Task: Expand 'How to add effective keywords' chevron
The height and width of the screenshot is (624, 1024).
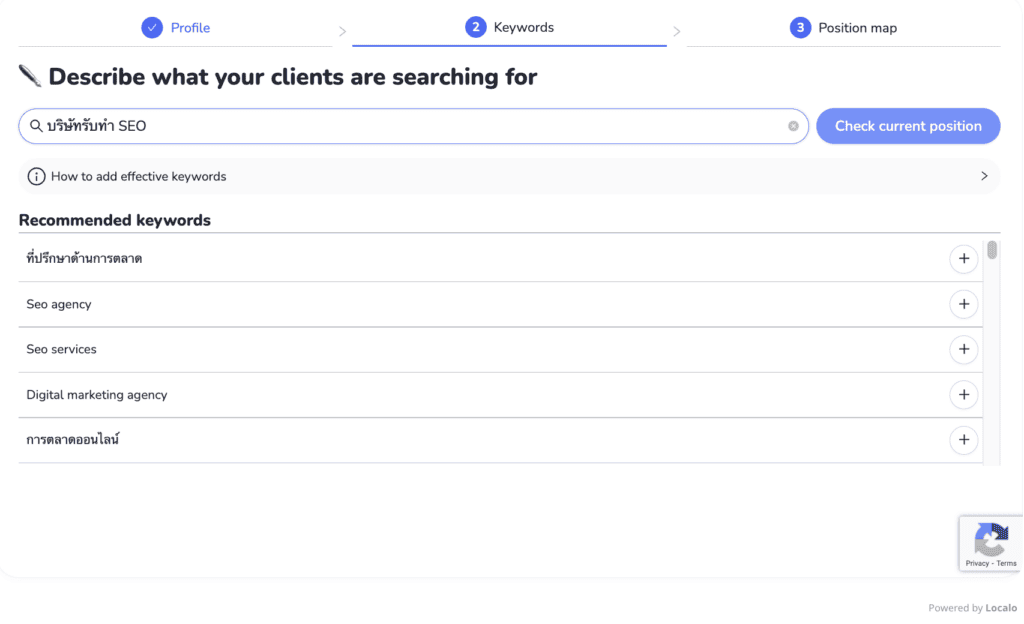Action: pos(984,176)
